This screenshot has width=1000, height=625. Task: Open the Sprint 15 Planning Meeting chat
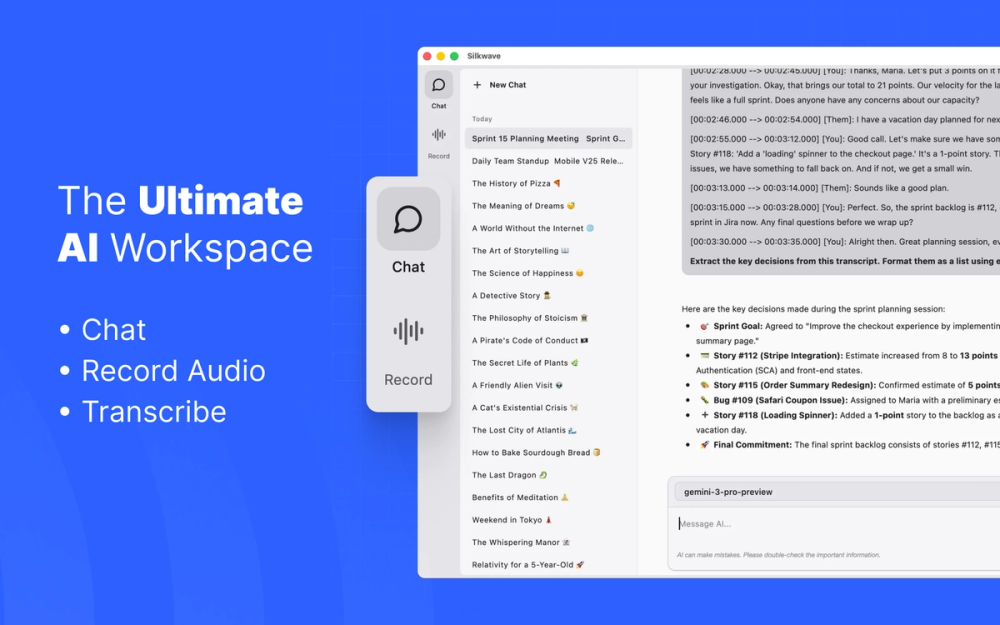click(548, 138)
